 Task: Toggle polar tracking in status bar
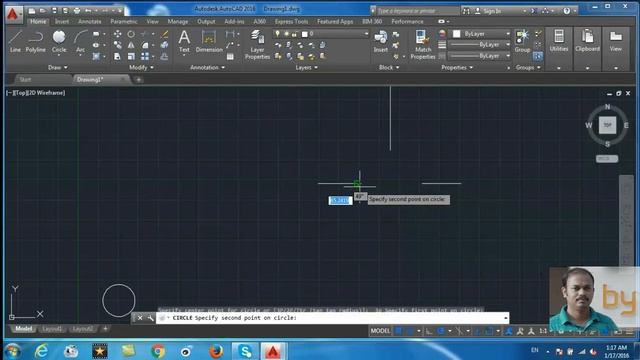pos(440,331)
